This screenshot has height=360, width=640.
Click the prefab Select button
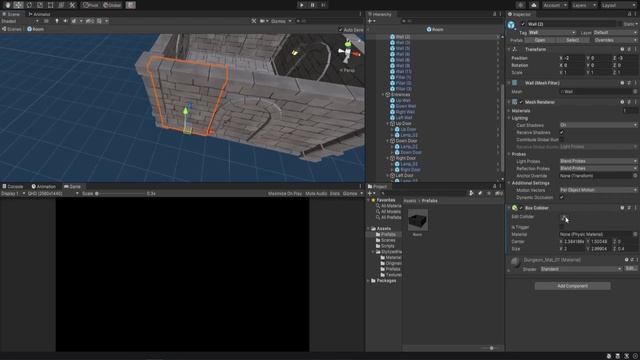tap(572, 40)
